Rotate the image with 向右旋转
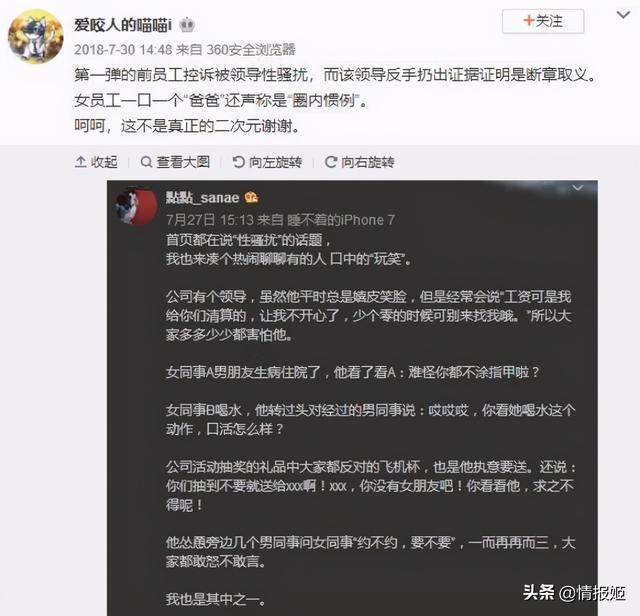The height and width of the screenshot is (616, 640). click(360, 162)
